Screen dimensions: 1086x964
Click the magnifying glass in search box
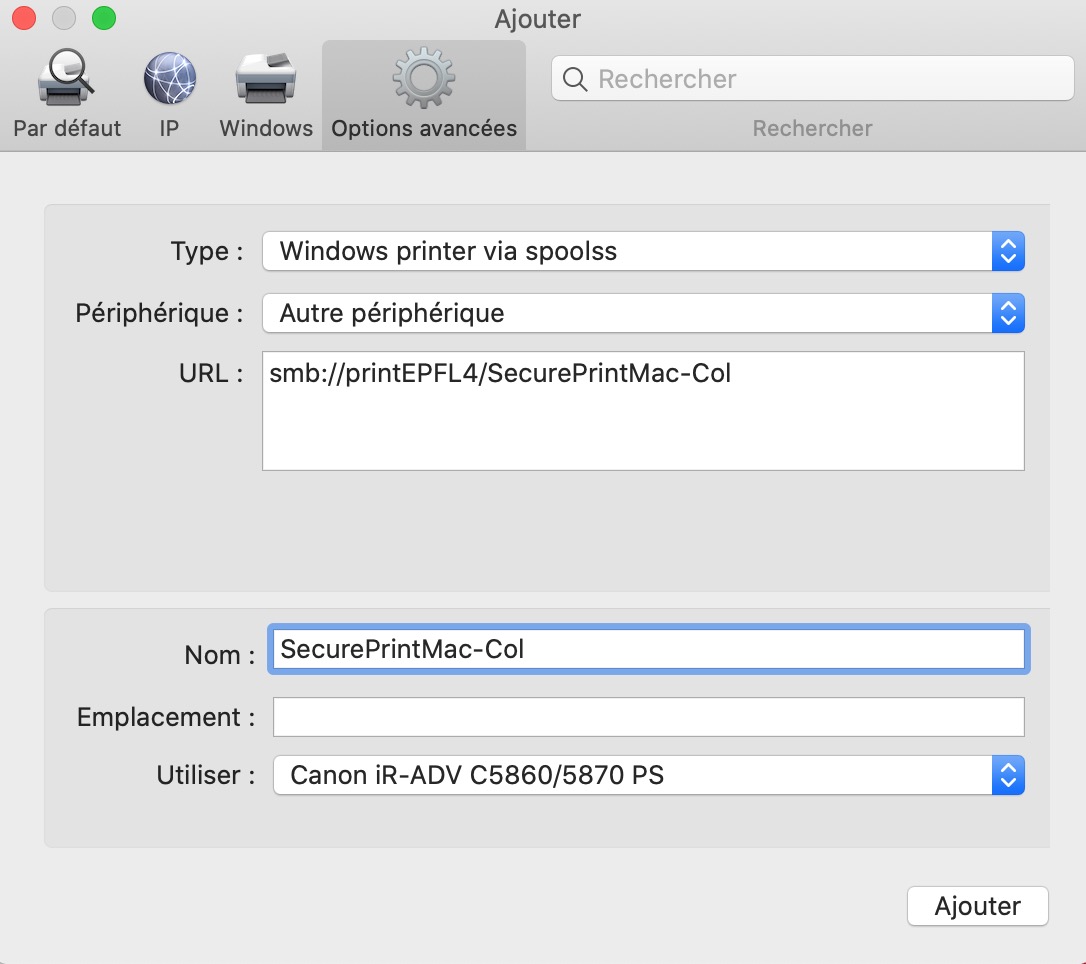point(575,79)
